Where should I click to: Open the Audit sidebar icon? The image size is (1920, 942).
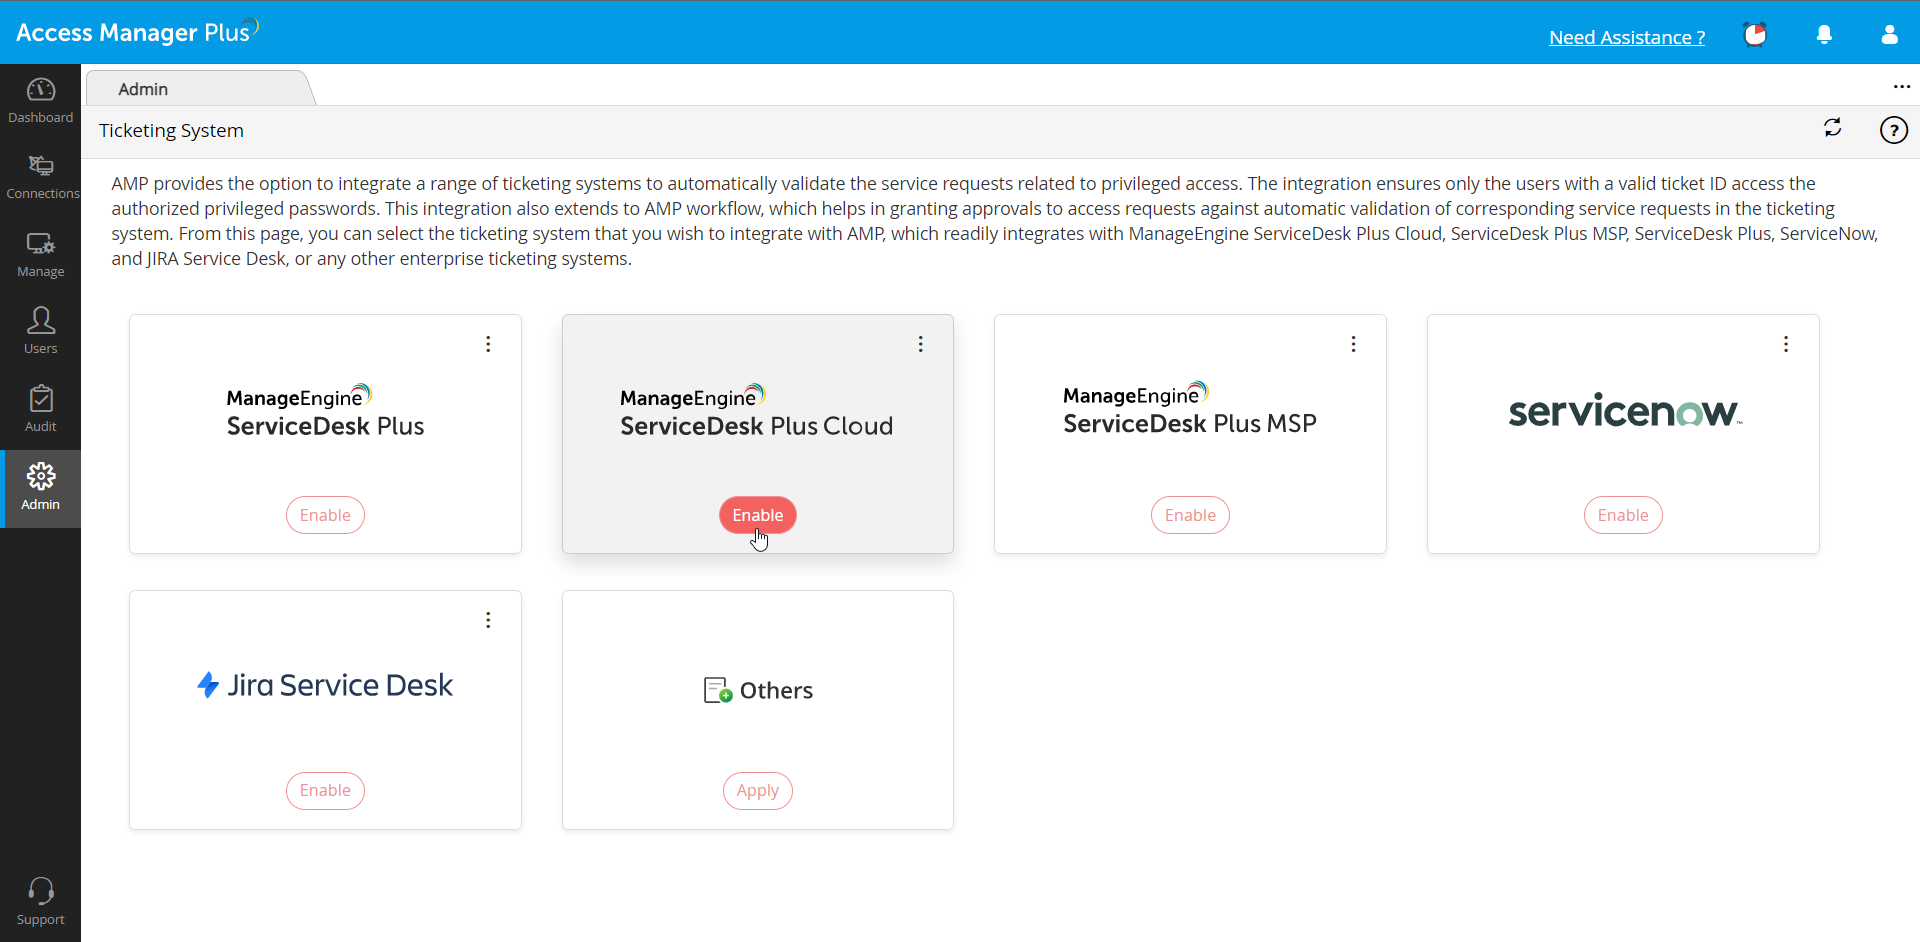pyautogui.click(x=41, y=399)
